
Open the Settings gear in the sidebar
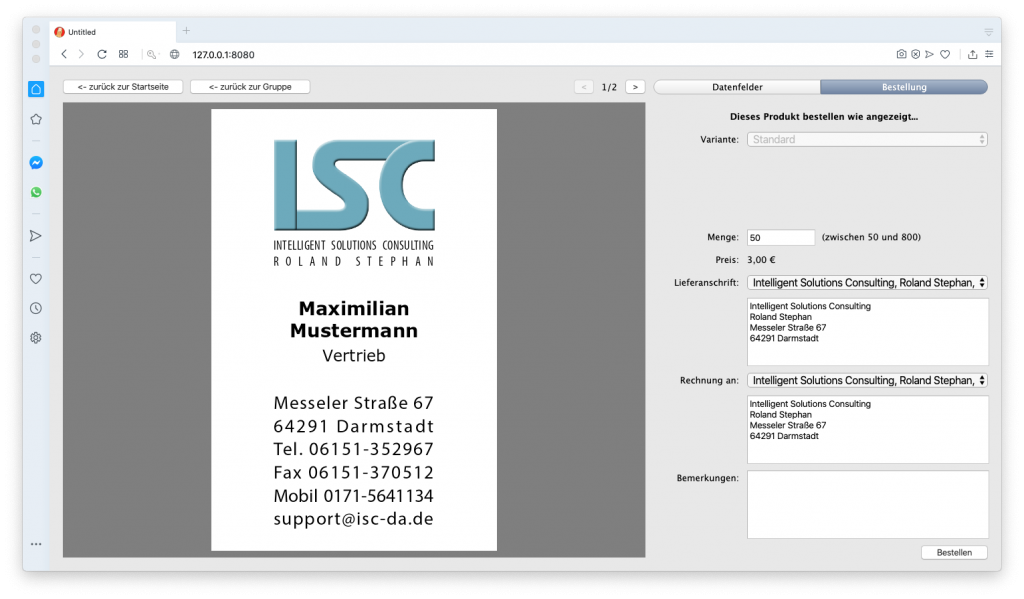(x=36, y=338)
